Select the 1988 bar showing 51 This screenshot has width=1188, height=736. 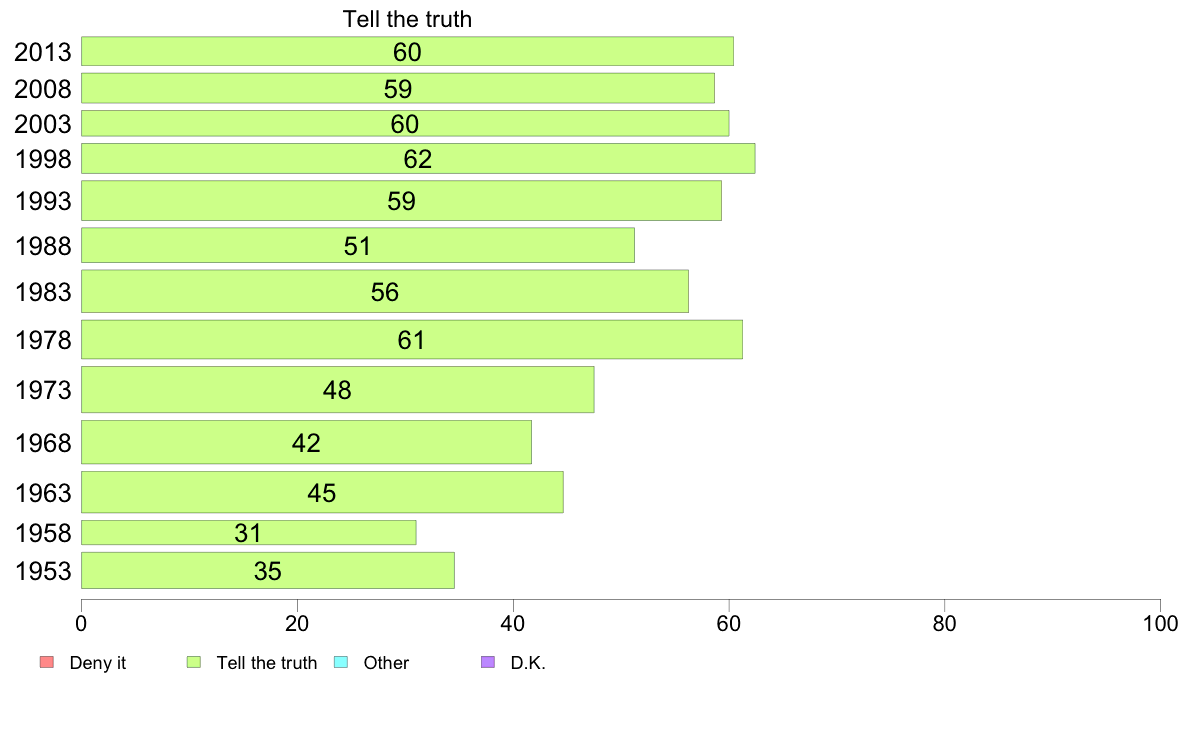pos(358,245)
